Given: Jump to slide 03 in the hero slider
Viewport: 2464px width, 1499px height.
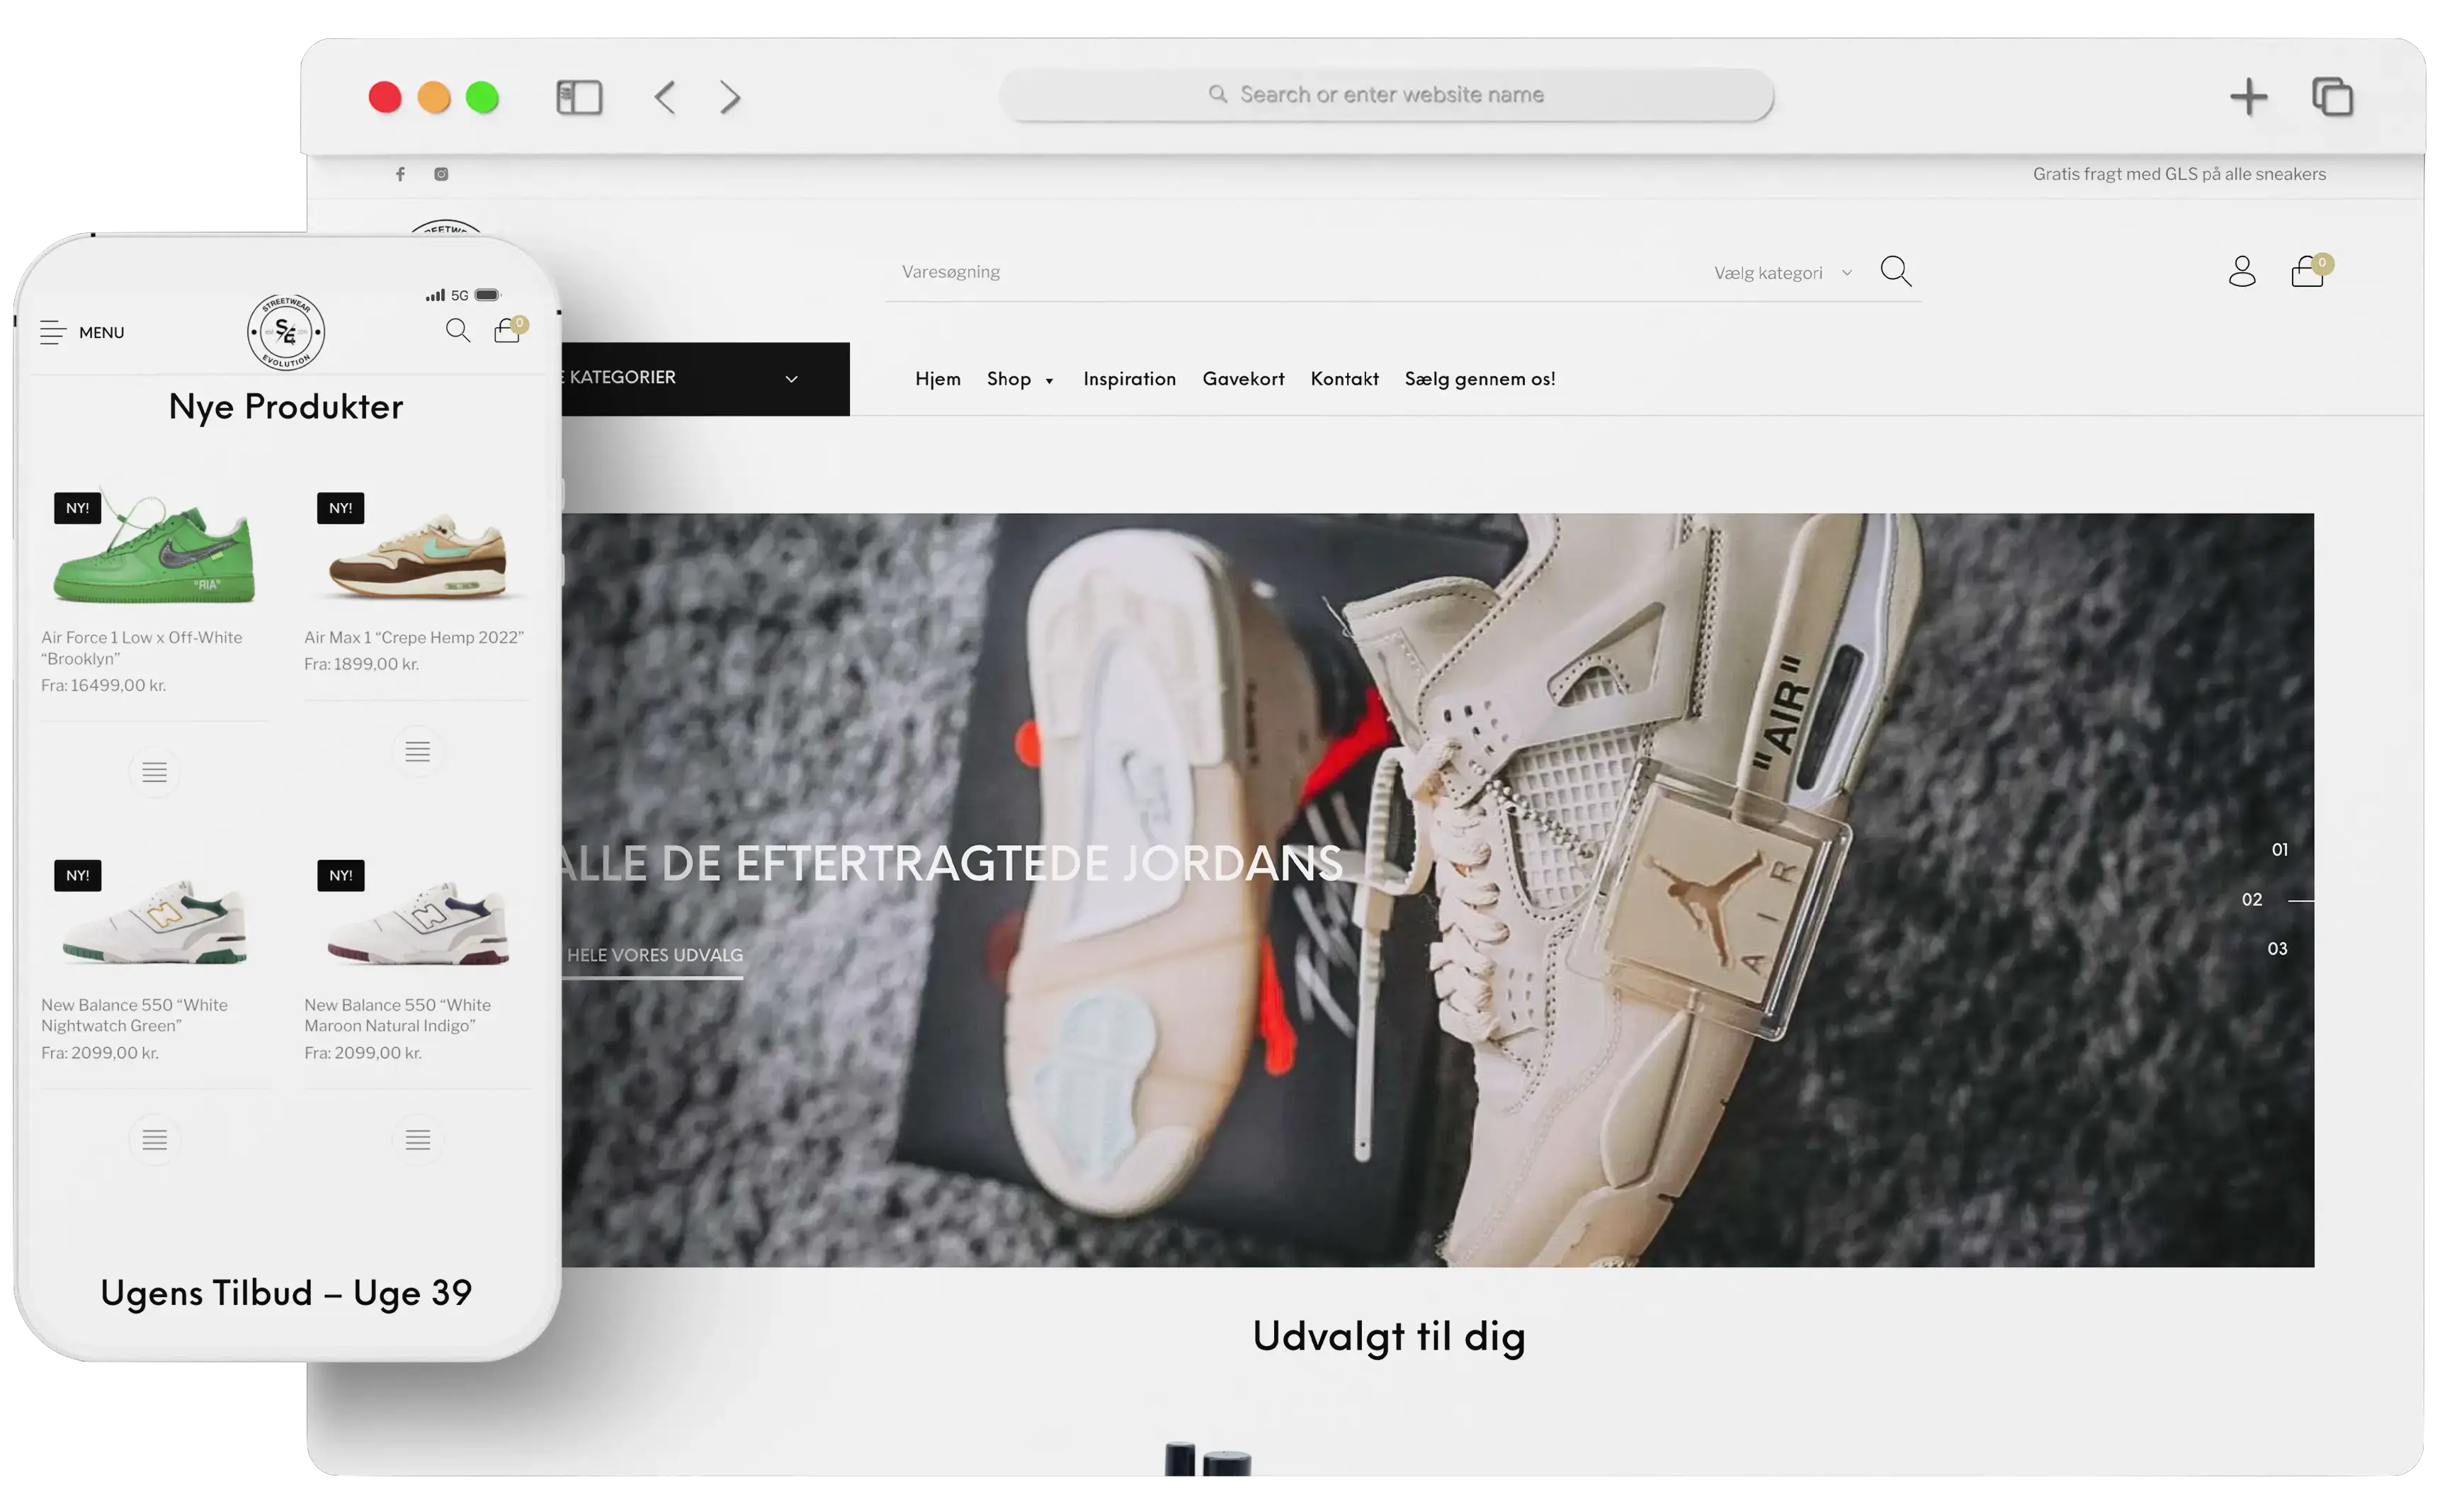Looking at the screenshot, I should 2279,950.
